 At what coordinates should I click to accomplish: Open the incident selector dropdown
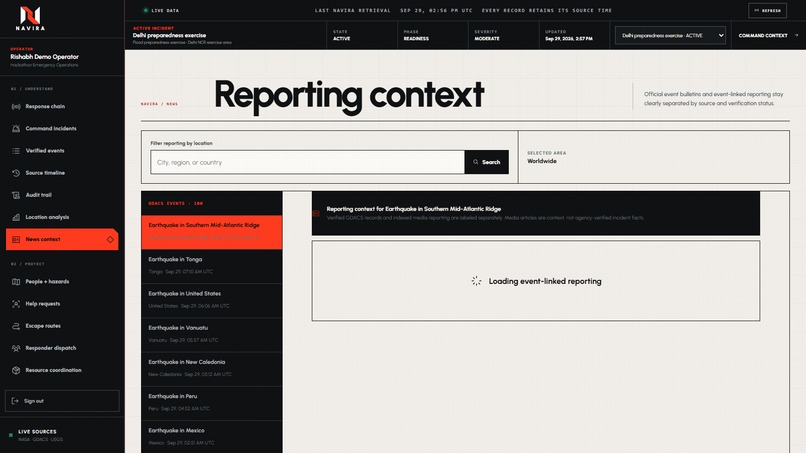670,35
